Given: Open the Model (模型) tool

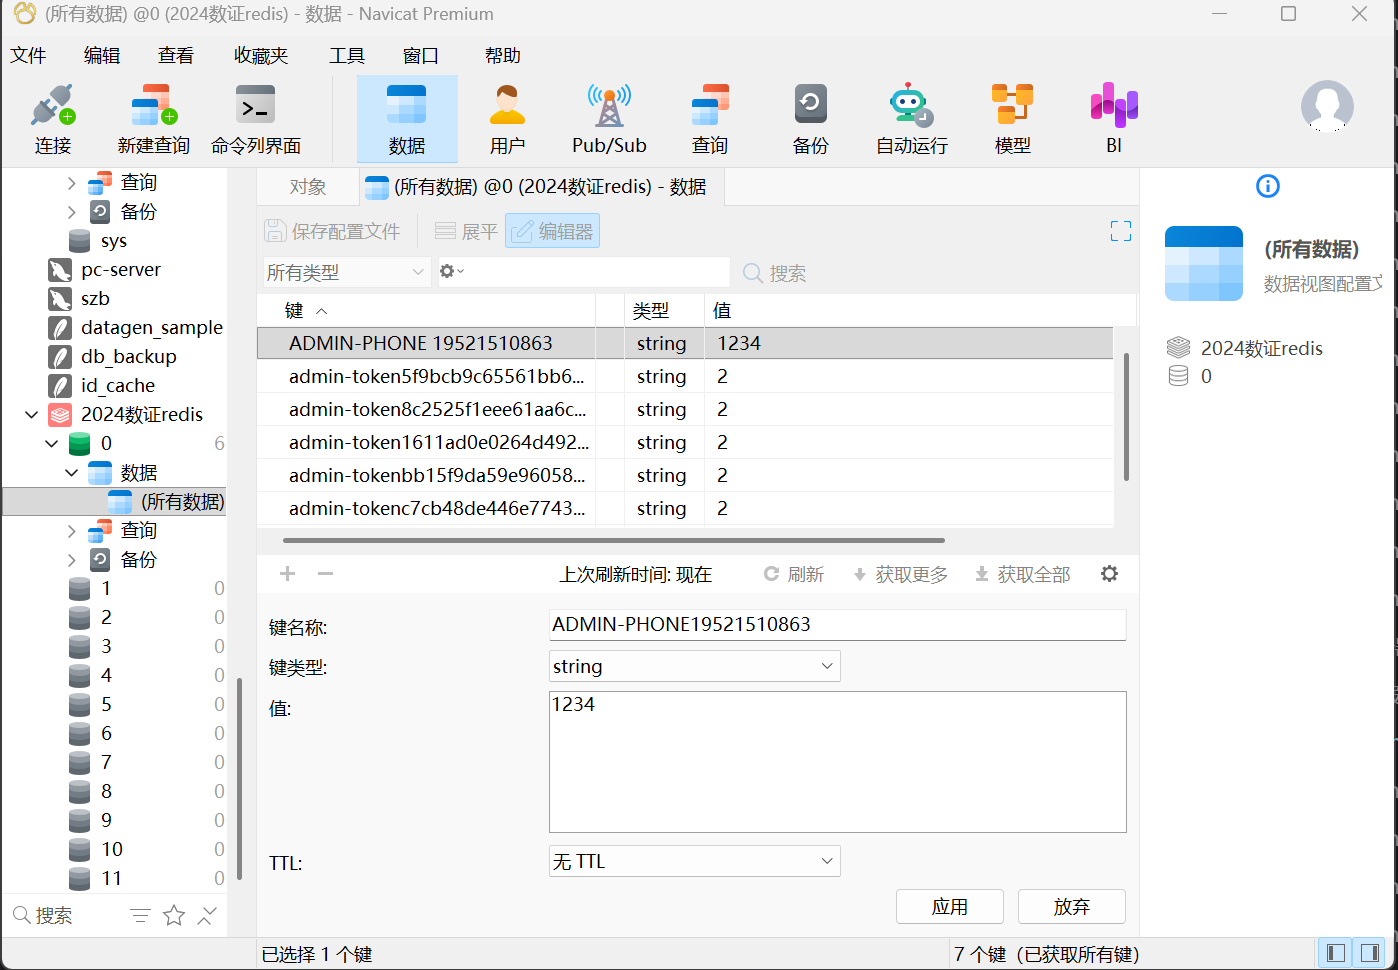Looking at the screenshot, I should click(x=1012, y=119).
